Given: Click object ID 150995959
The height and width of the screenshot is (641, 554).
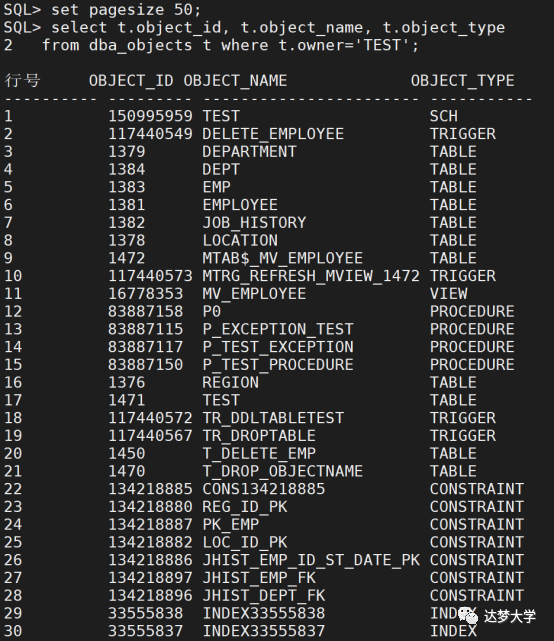Looking at the screenshot, I should tap(150, 116).
